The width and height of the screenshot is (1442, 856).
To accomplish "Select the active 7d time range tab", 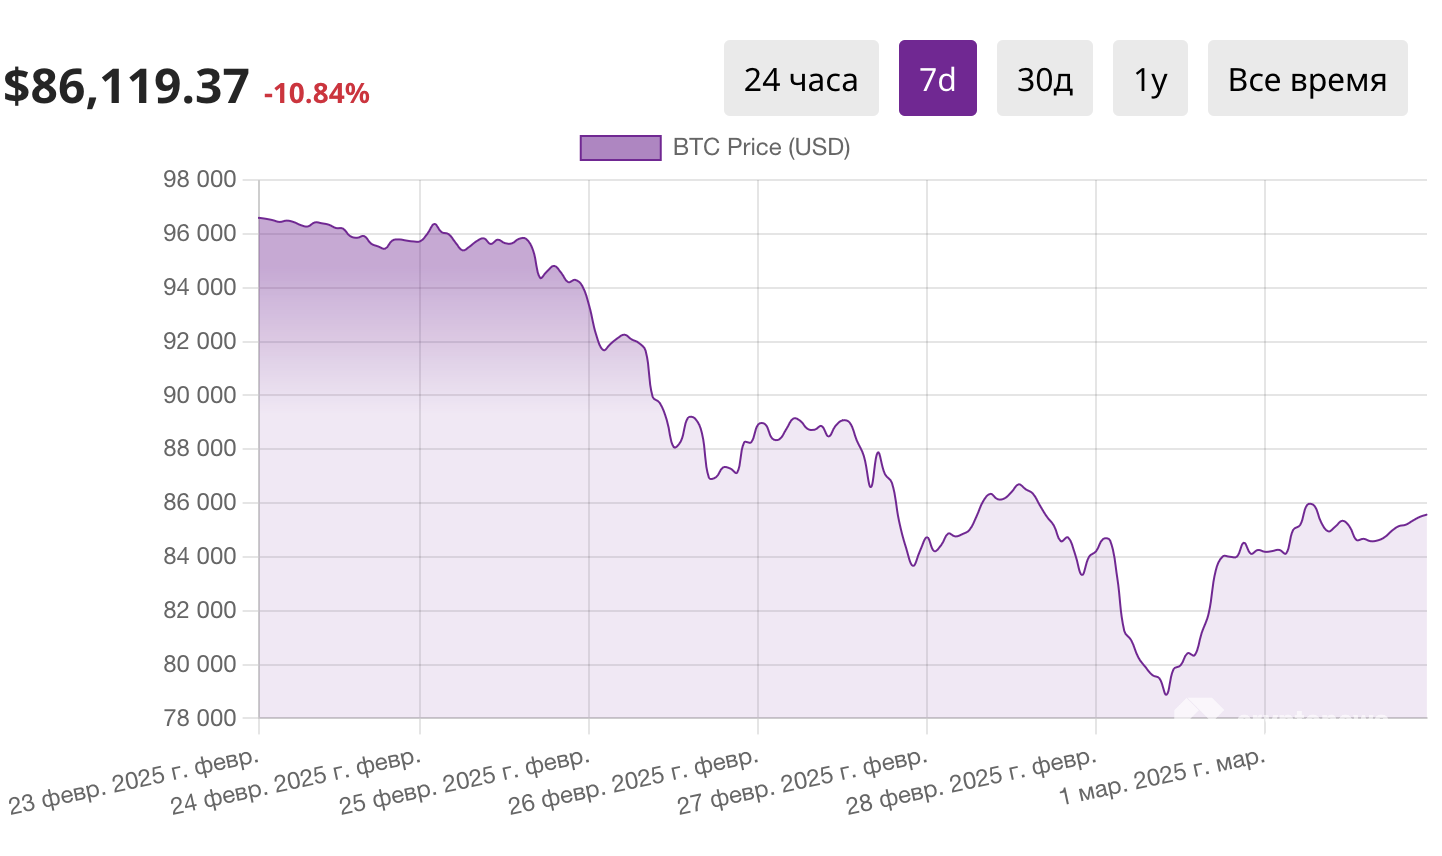I will pos(937,77).
